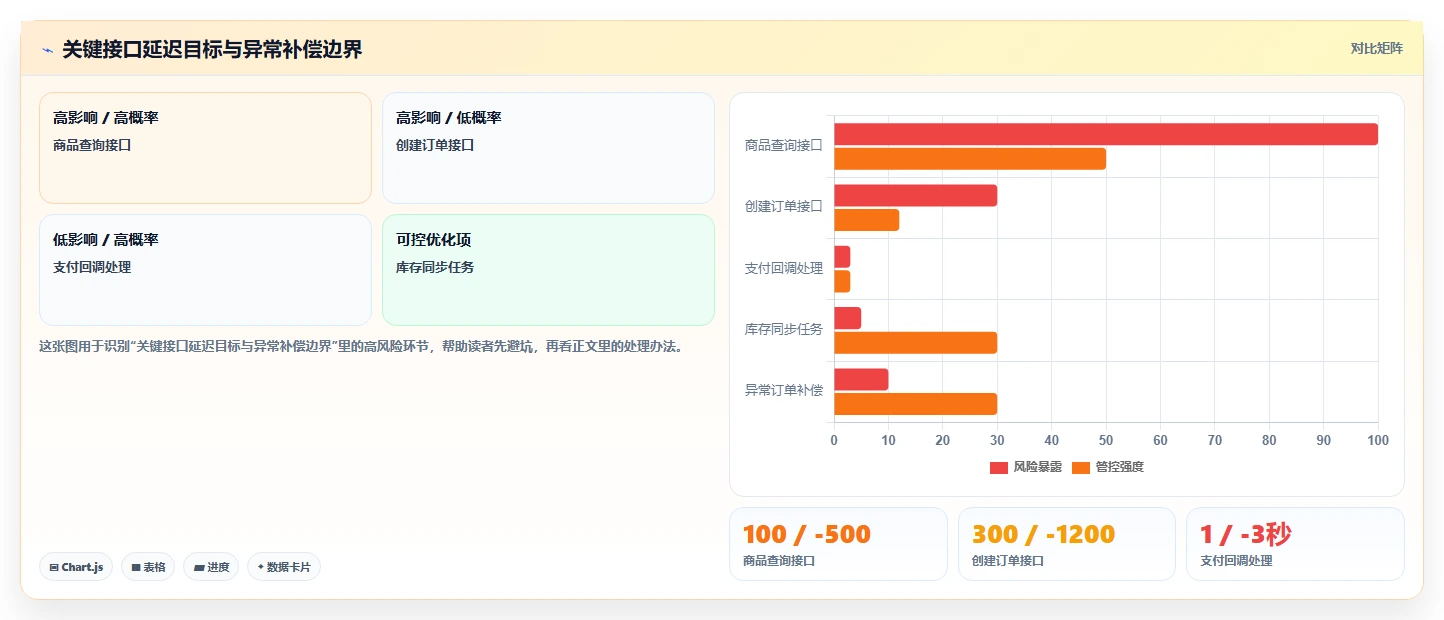Select the 低影响 / 高概率 card
1444x620 pixels.
[x=205, y=270]
